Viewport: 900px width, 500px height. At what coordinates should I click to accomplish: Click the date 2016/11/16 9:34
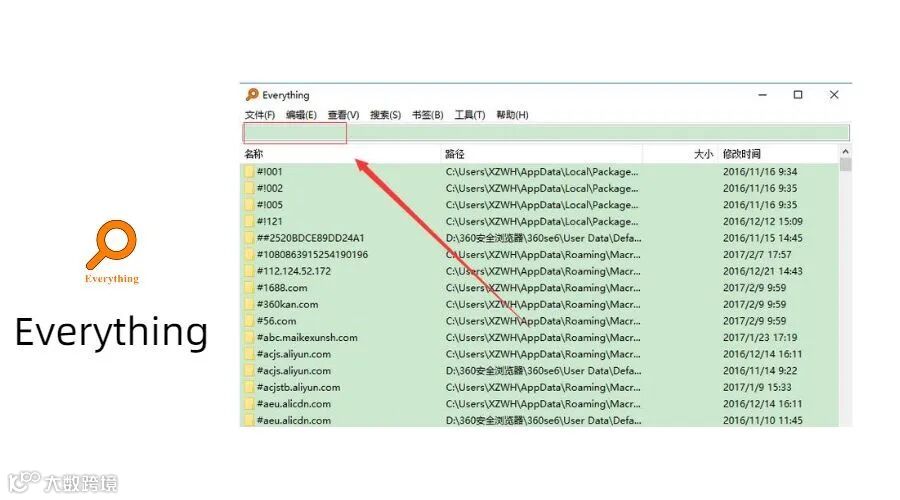(760, 172)
